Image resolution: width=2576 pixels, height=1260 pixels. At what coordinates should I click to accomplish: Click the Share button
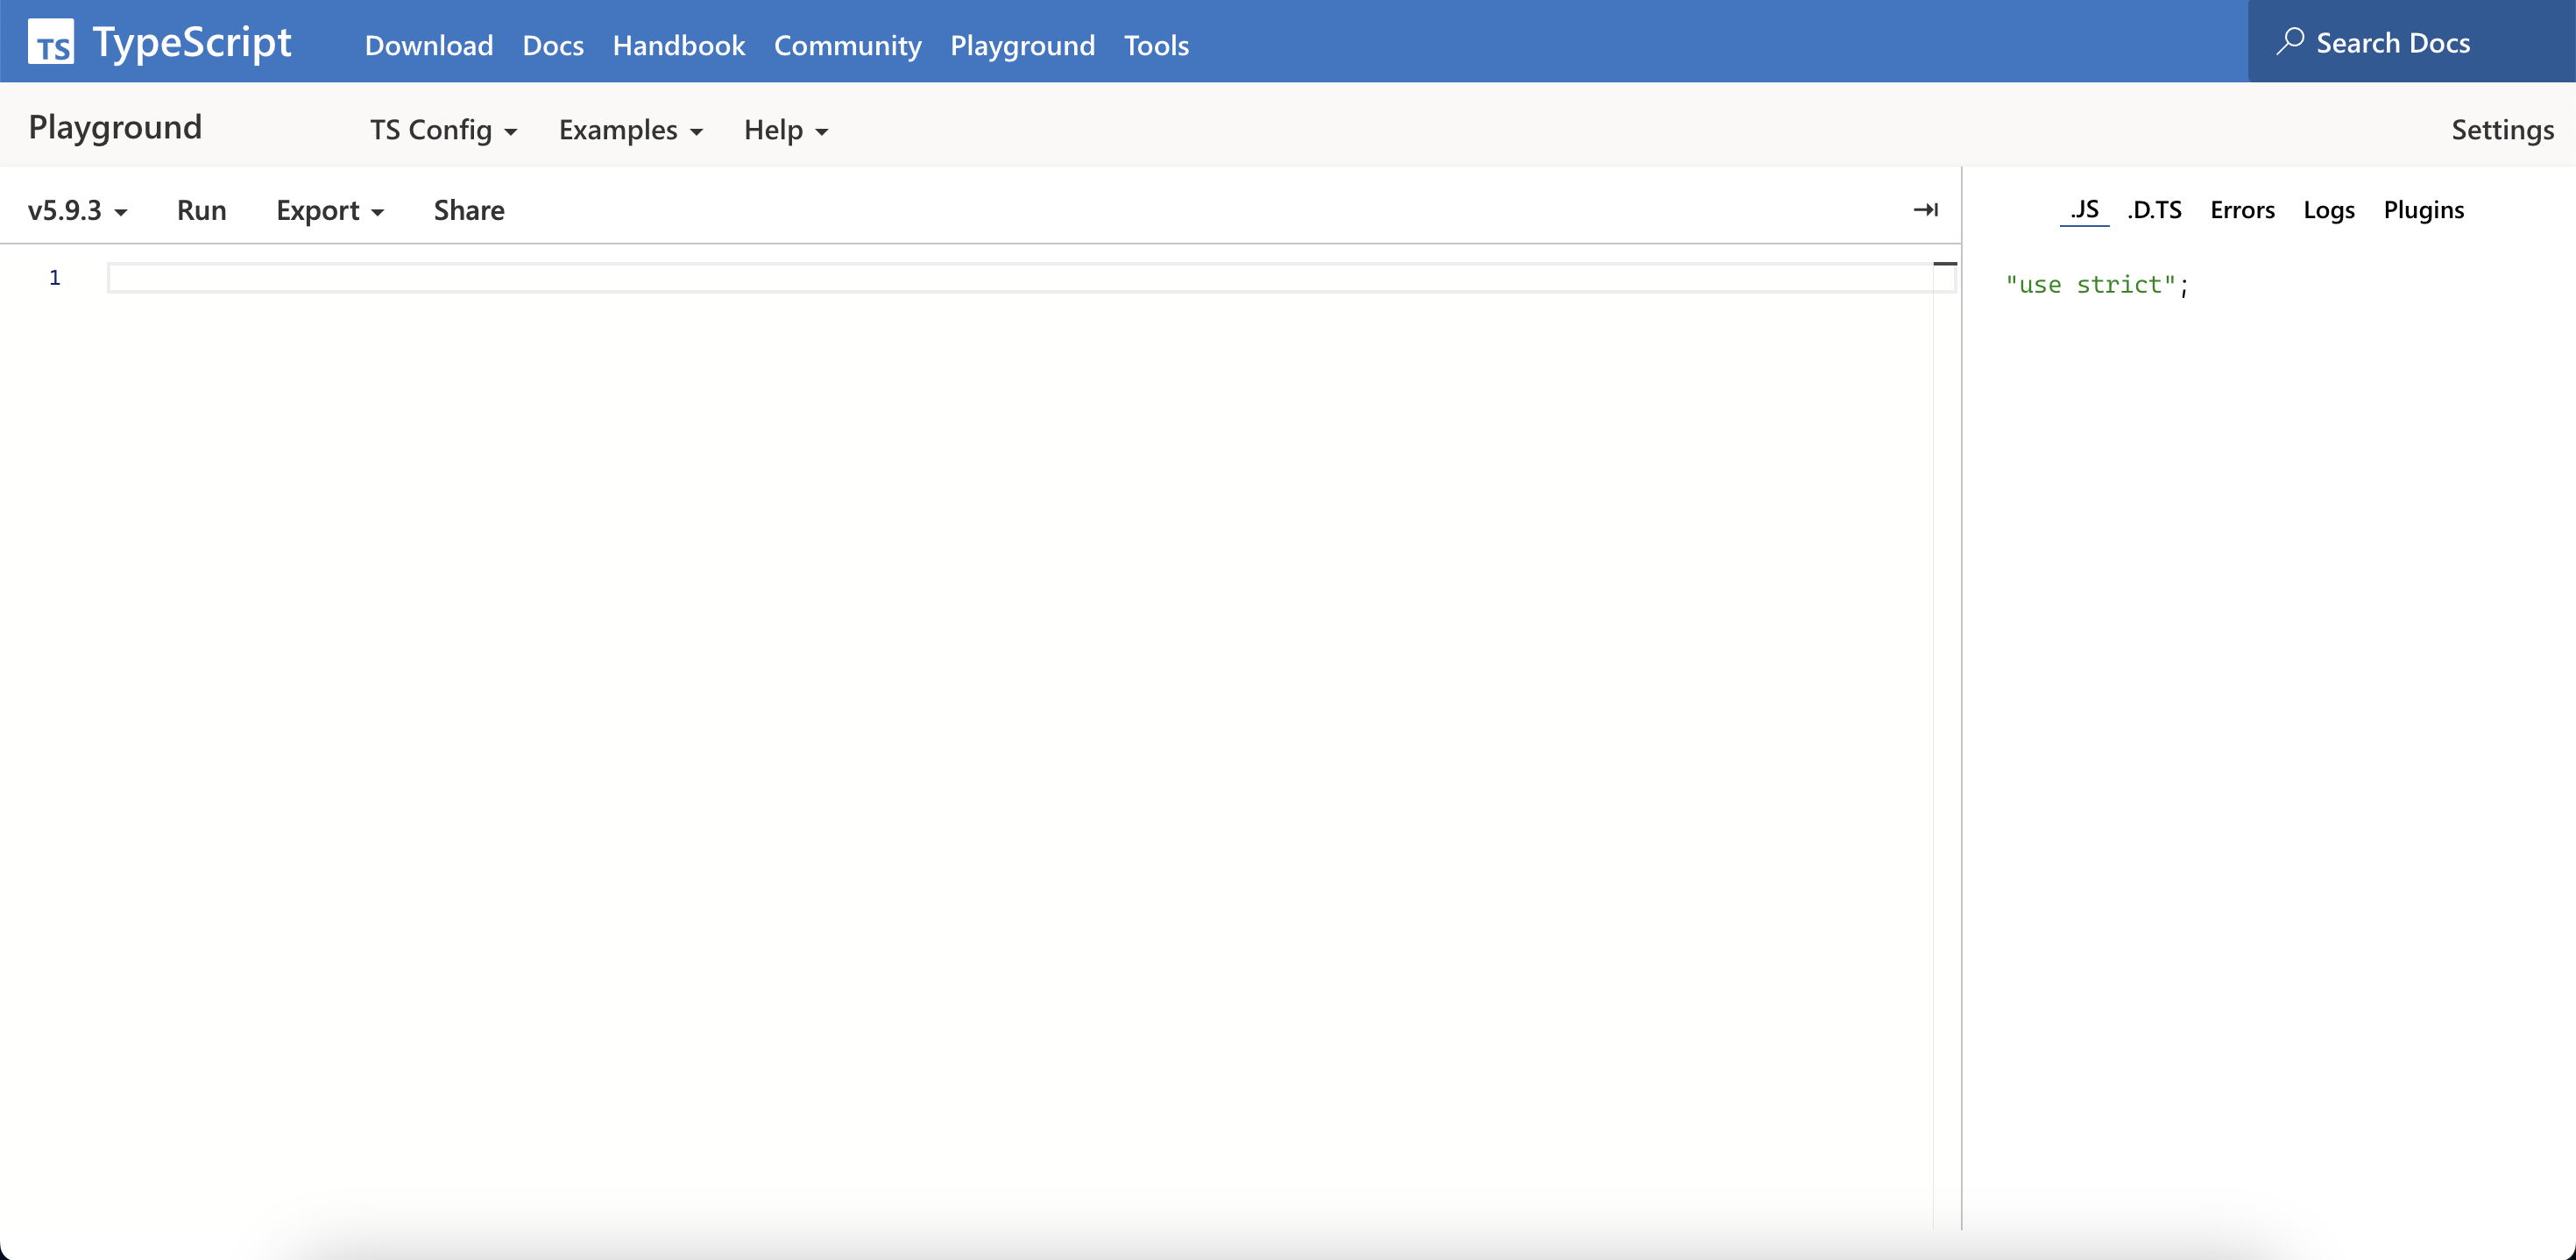point(468,211)
